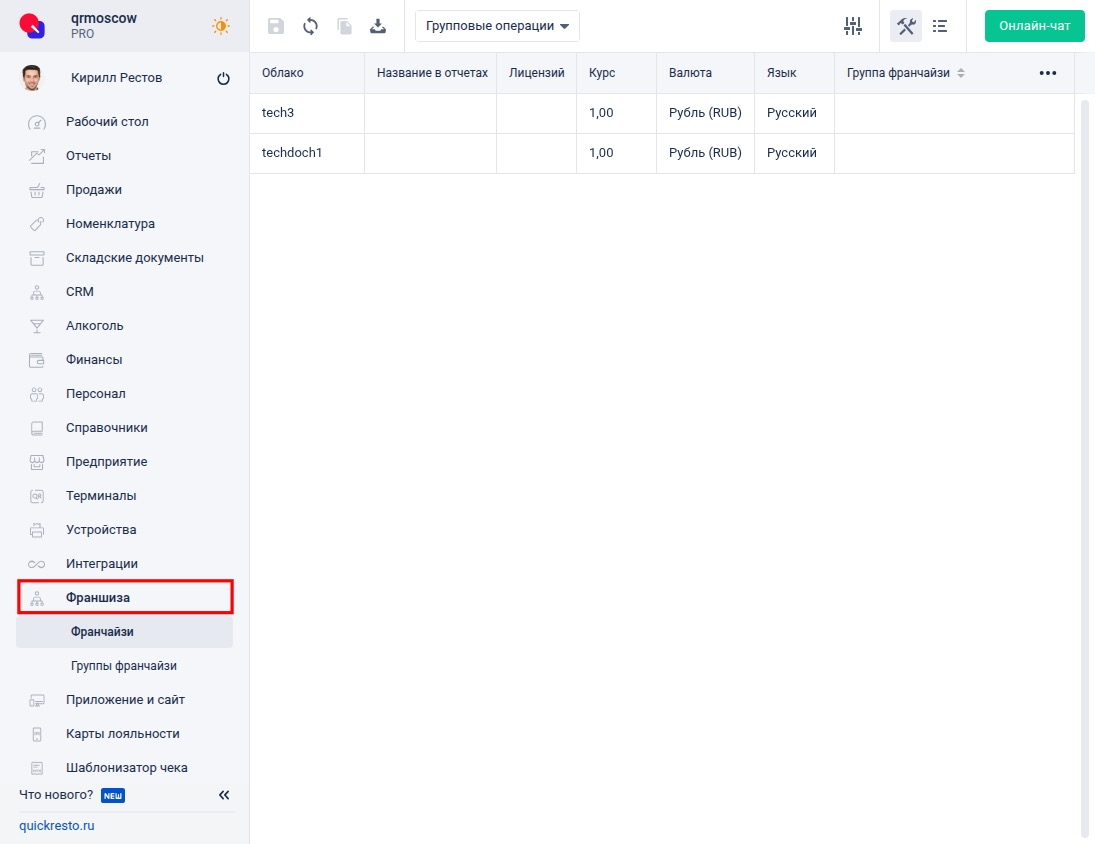This screenshot has width=1095, height=844.
Task: Open the Групповые операции dropdown
Action: 497,26
